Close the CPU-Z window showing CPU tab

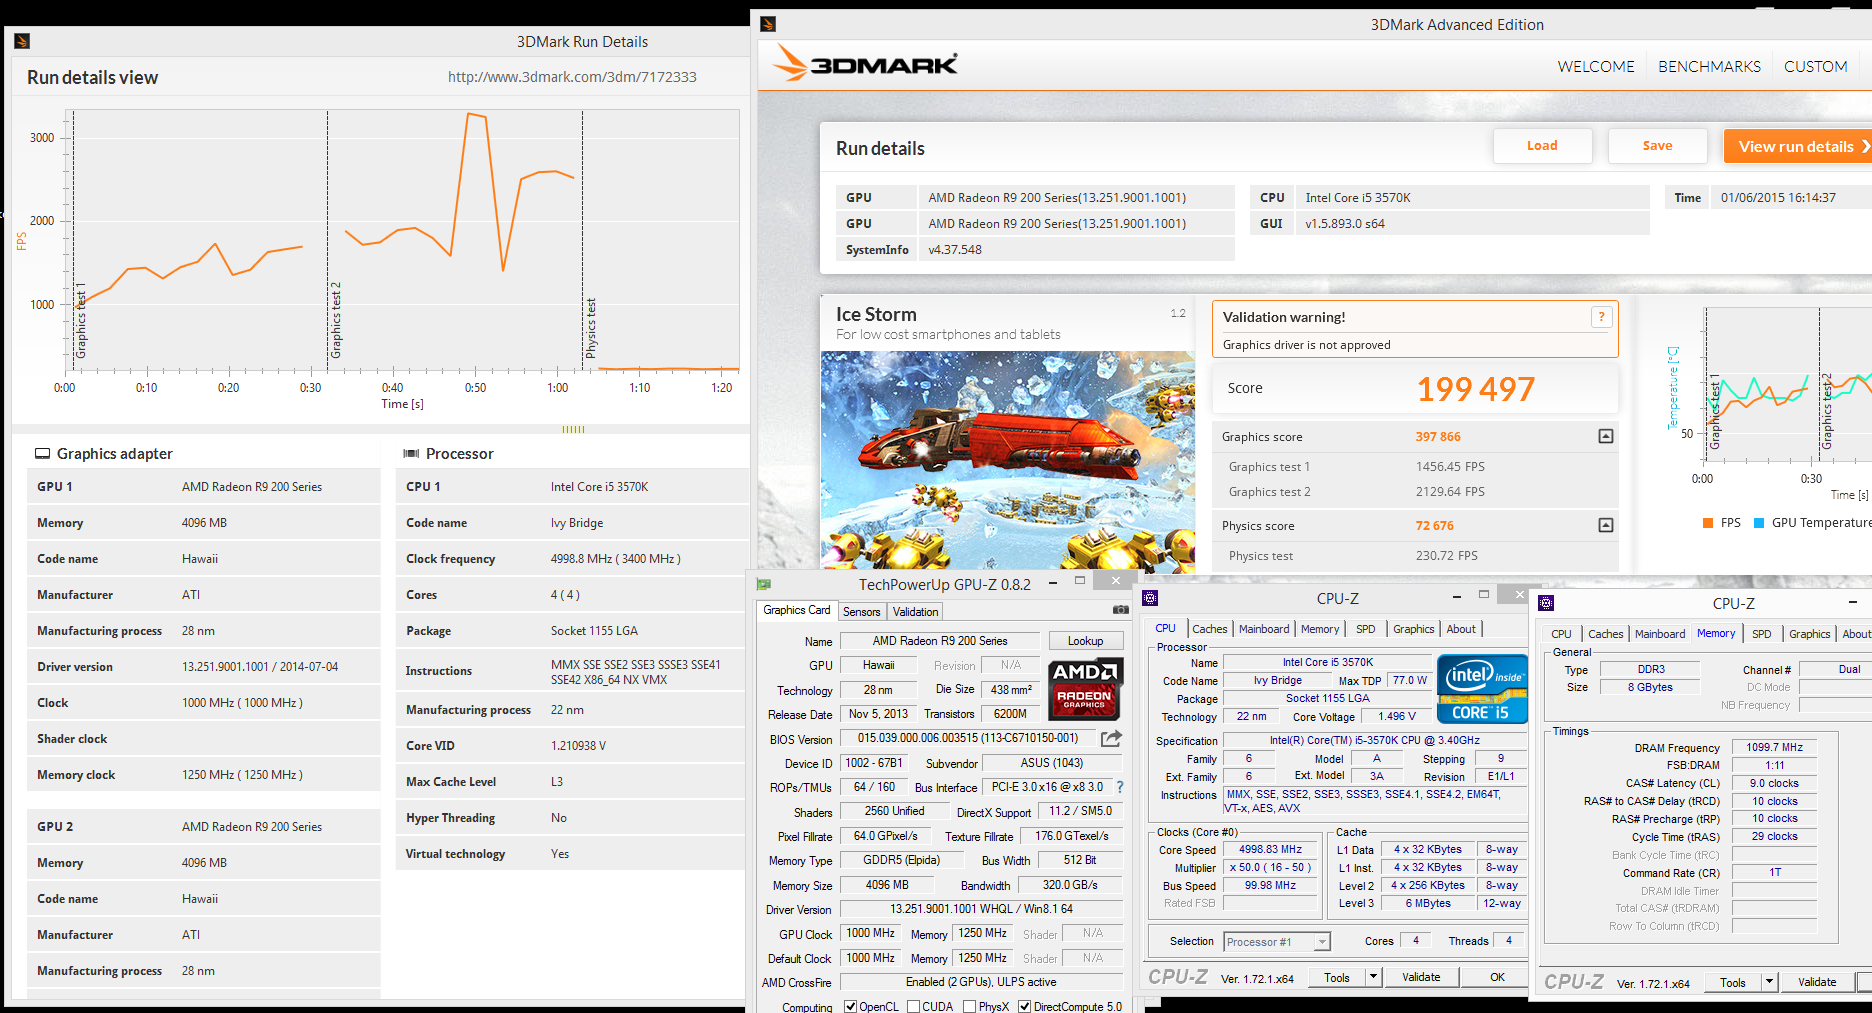(x=1519, y=595)
